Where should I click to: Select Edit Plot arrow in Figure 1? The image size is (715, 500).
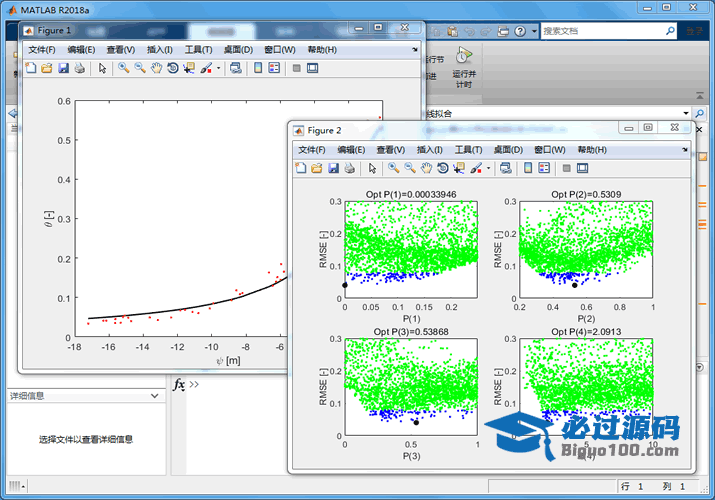(102, 68)
